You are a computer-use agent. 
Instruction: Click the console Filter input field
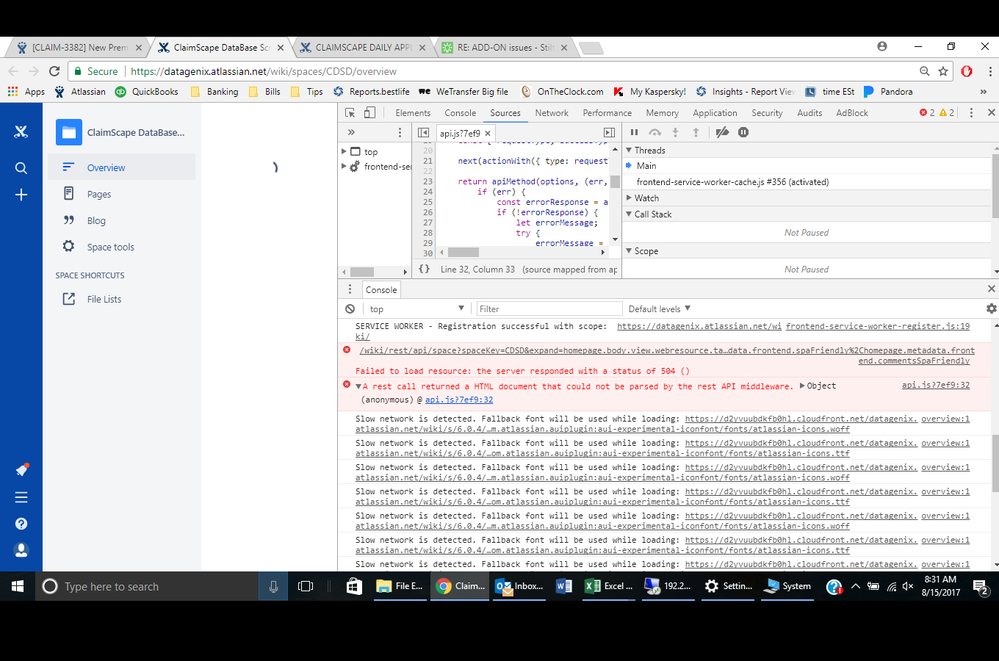[549, 309]
